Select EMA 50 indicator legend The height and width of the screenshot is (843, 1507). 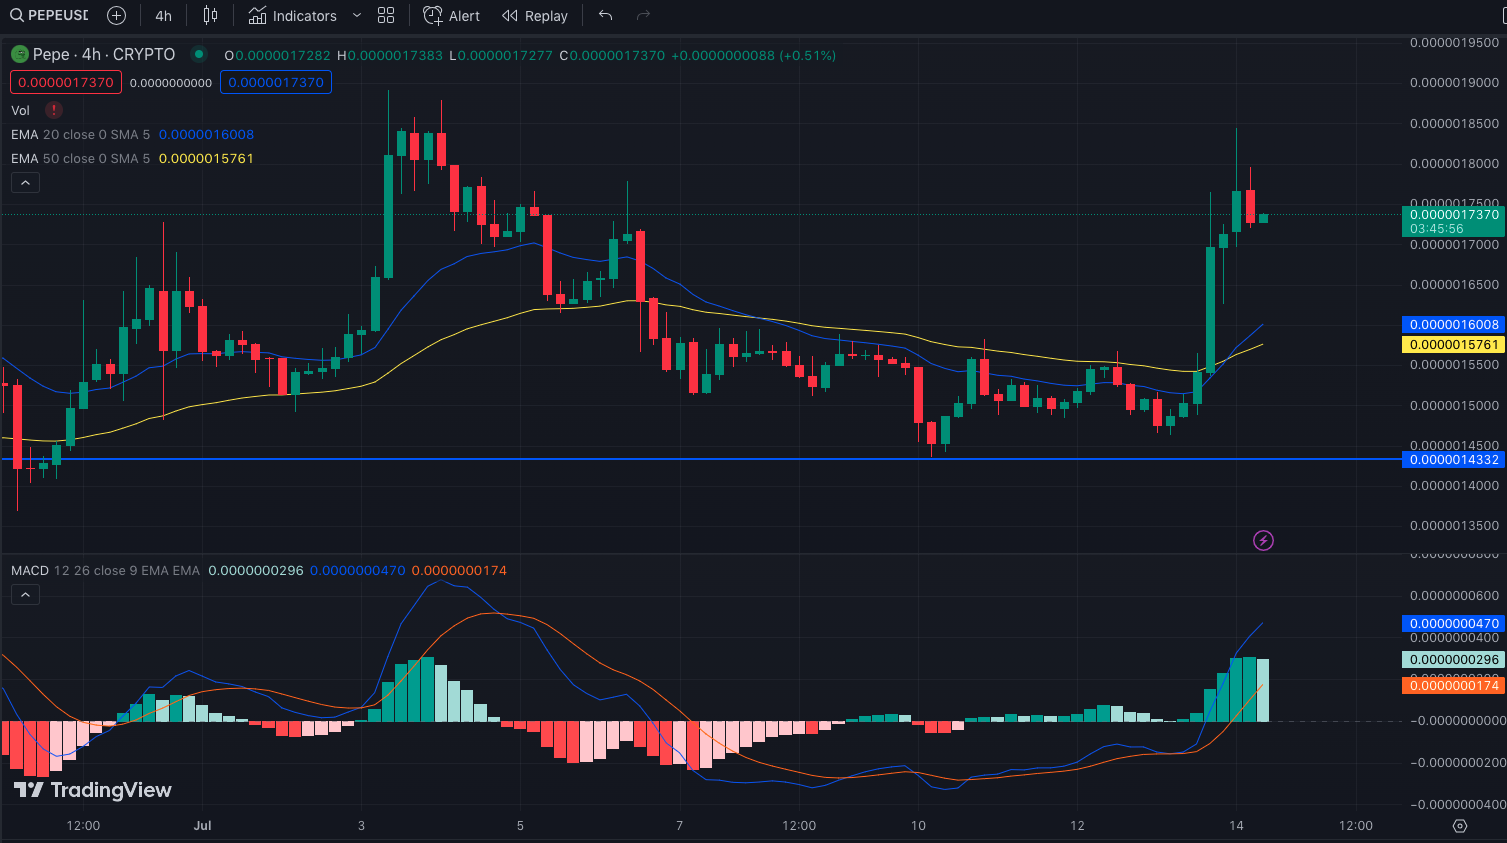tap(80, 158)
